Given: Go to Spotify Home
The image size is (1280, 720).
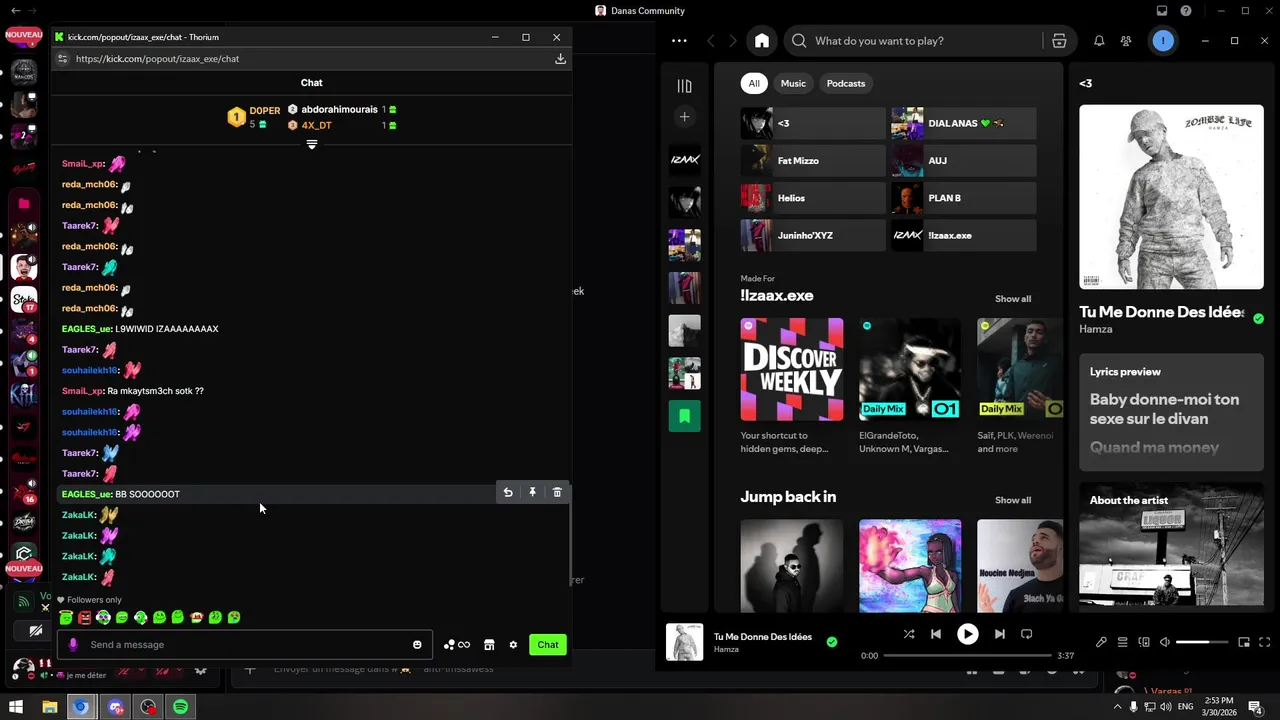Looking at the screenshot, I should 762,41.
